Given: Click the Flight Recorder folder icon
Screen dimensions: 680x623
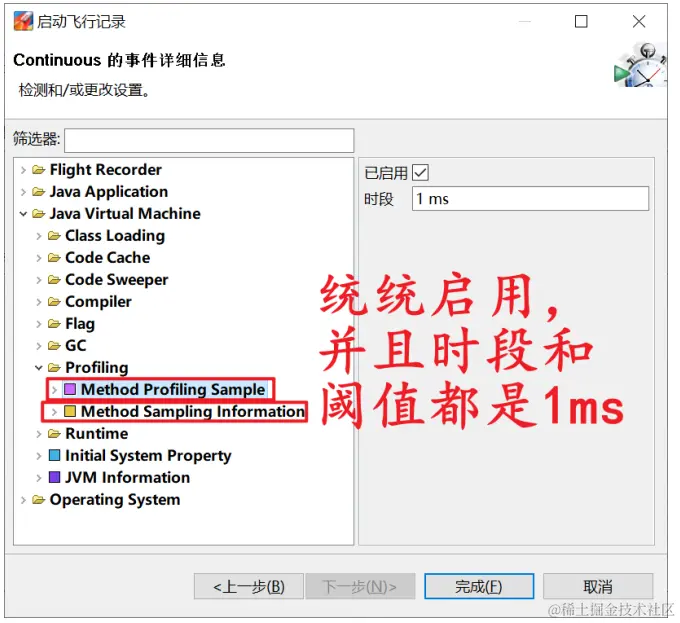Looking at the screenshot, I should (39, 170).
